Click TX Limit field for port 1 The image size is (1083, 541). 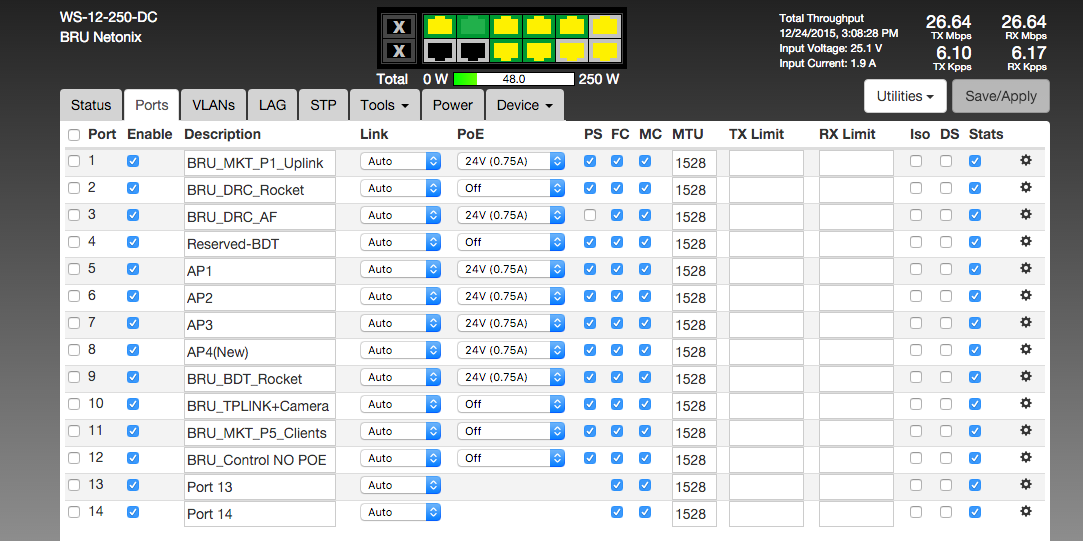pos(766,163)
